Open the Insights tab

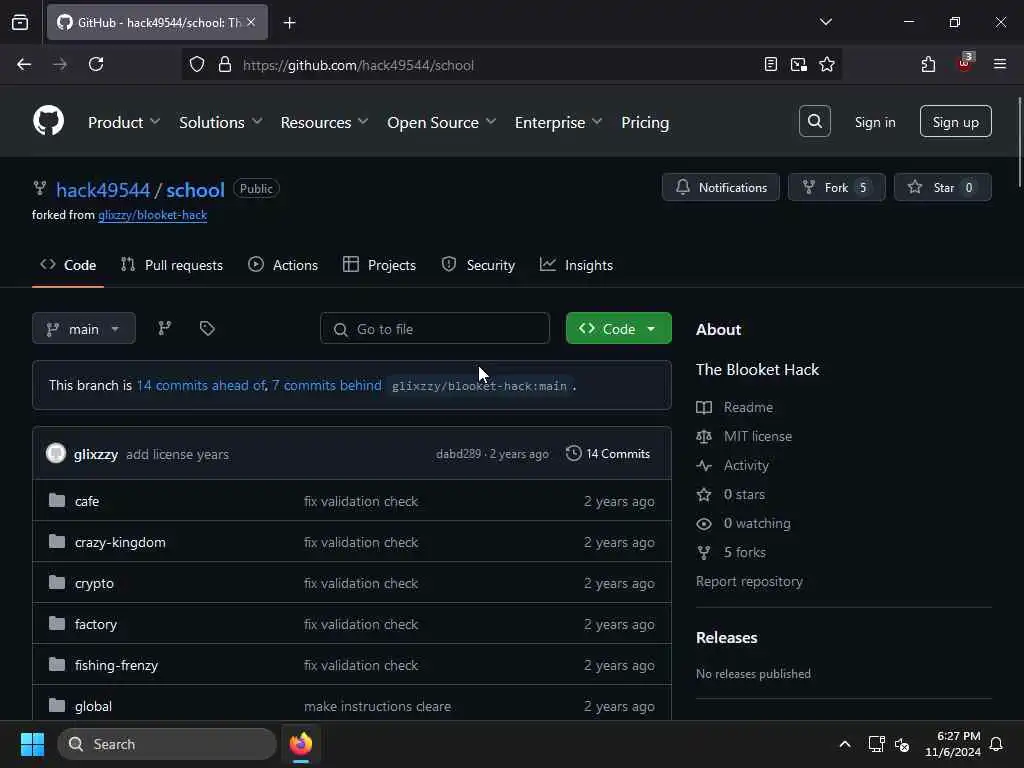577,265
